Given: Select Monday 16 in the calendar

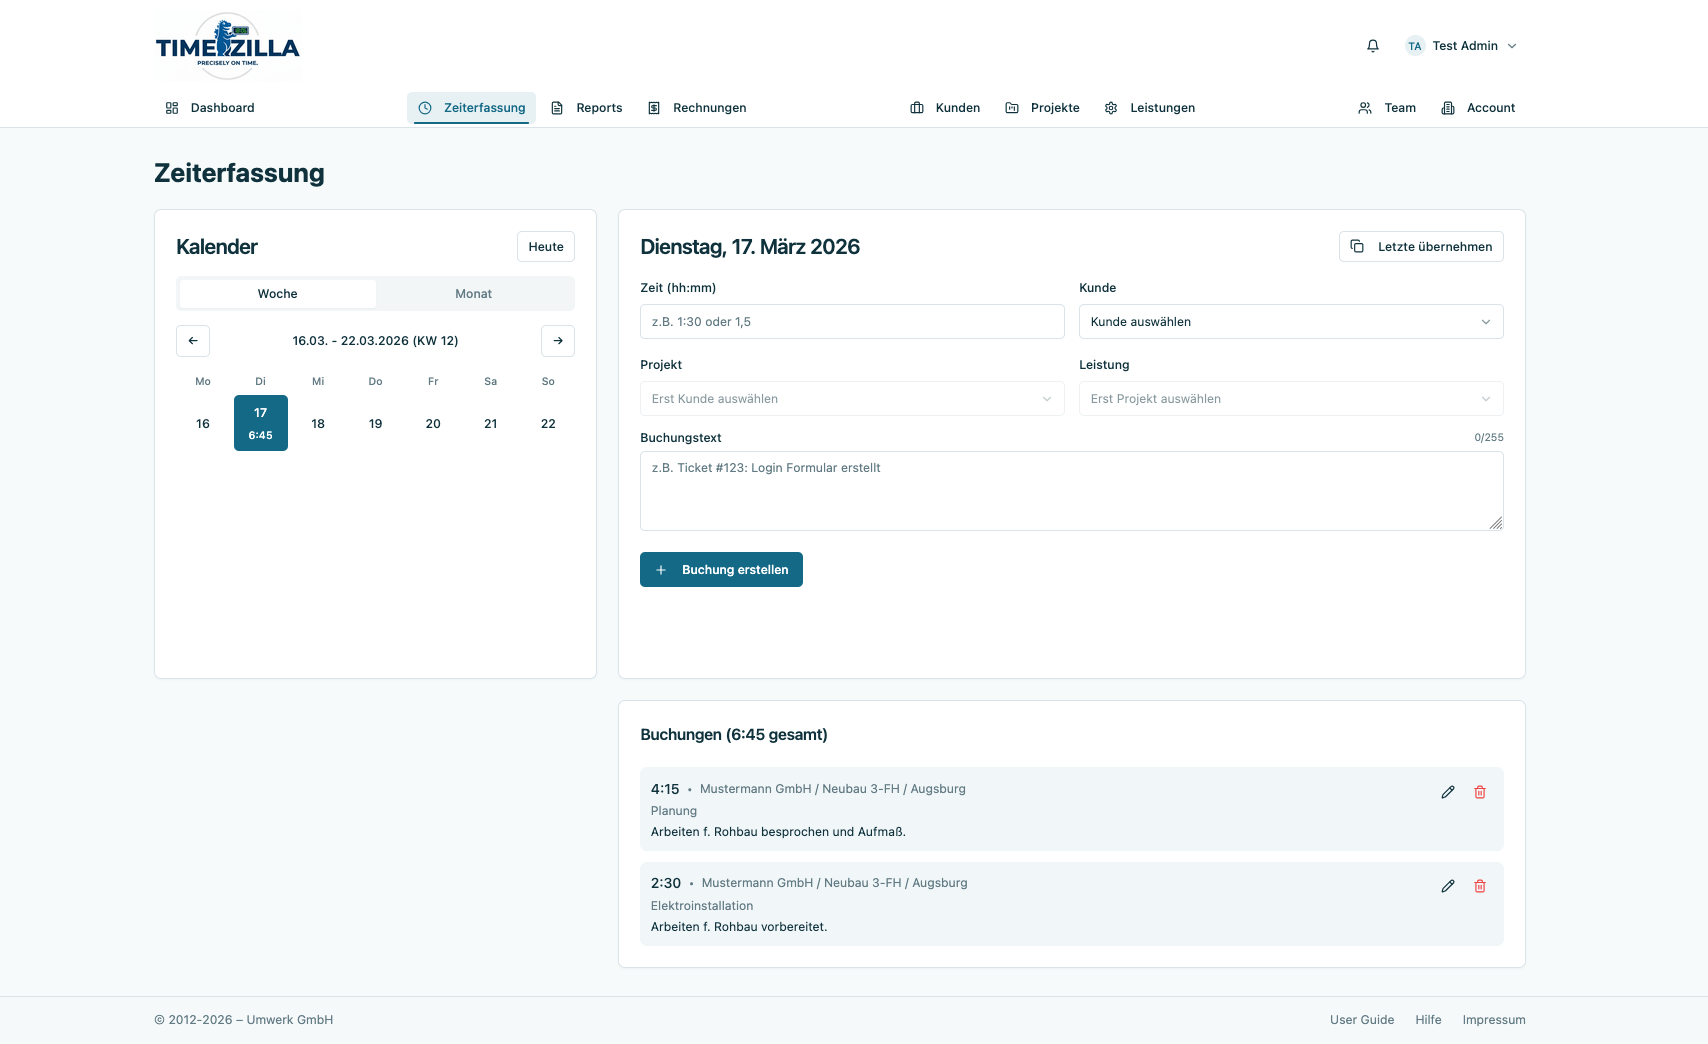Looking at the screenshot, I should pyautogui.click(x=203, y=424).
